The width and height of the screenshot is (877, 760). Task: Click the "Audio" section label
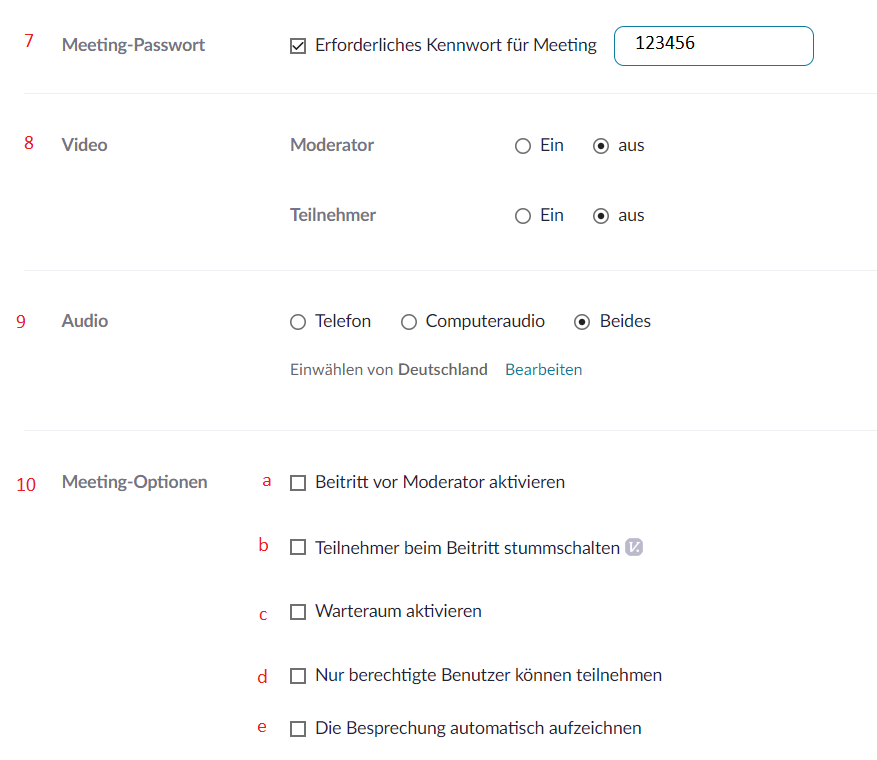point(85,321)
